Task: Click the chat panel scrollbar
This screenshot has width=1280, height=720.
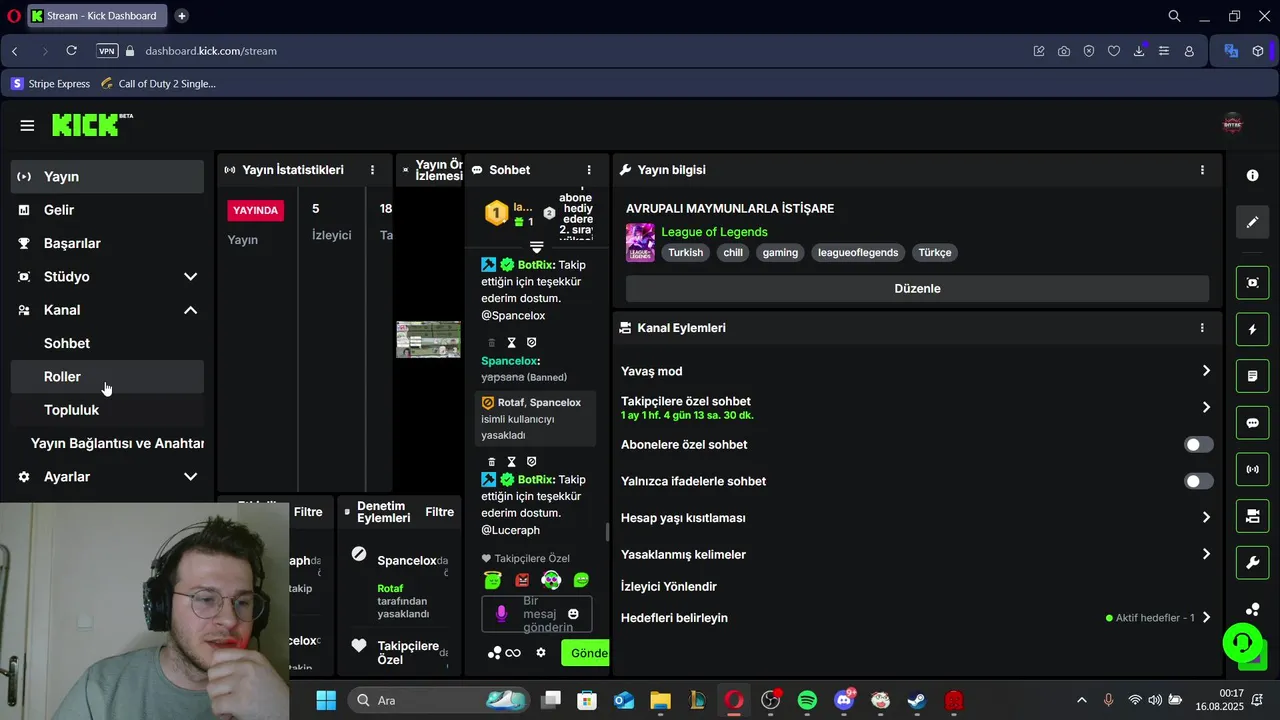Action: click(x=606, y=530)
